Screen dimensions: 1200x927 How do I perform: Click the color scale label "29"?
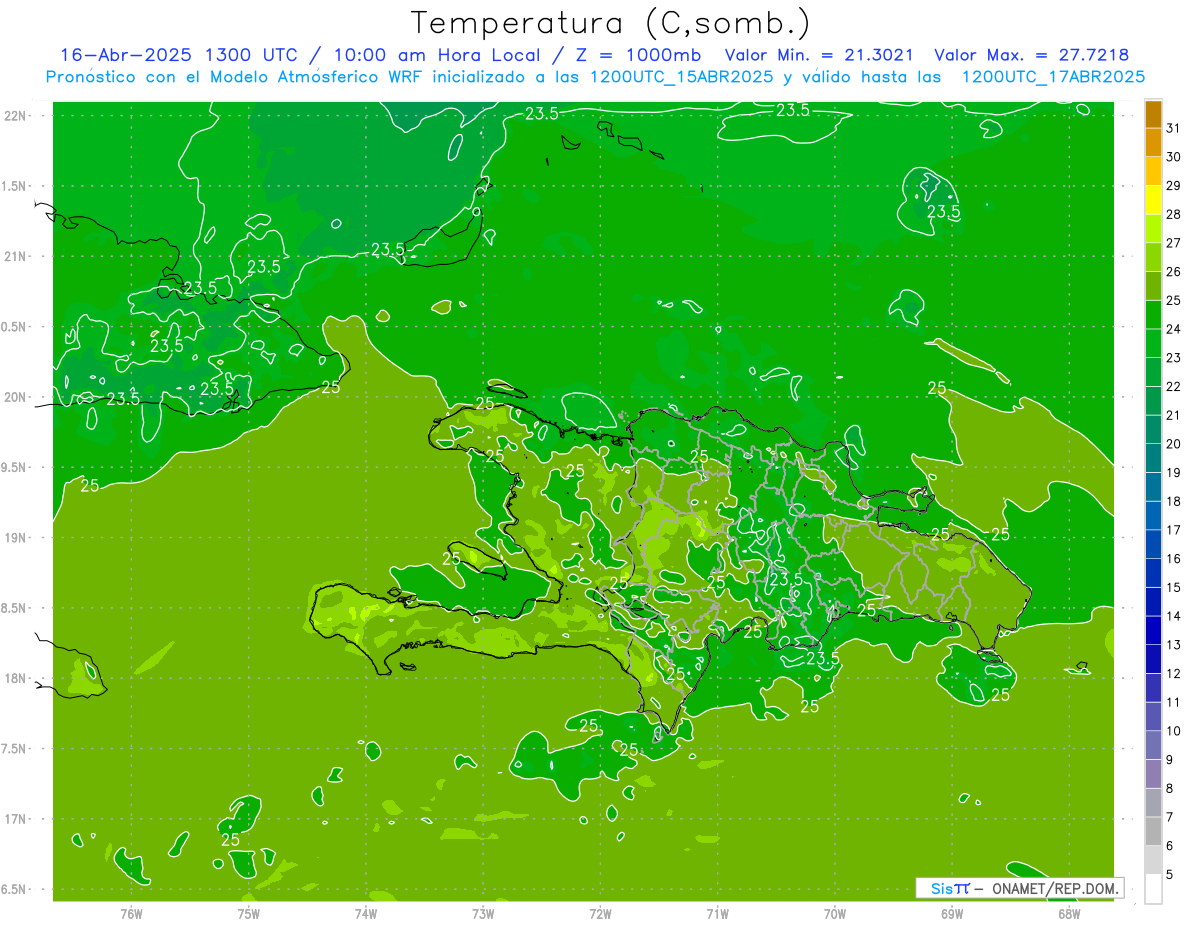point(1174,185)
